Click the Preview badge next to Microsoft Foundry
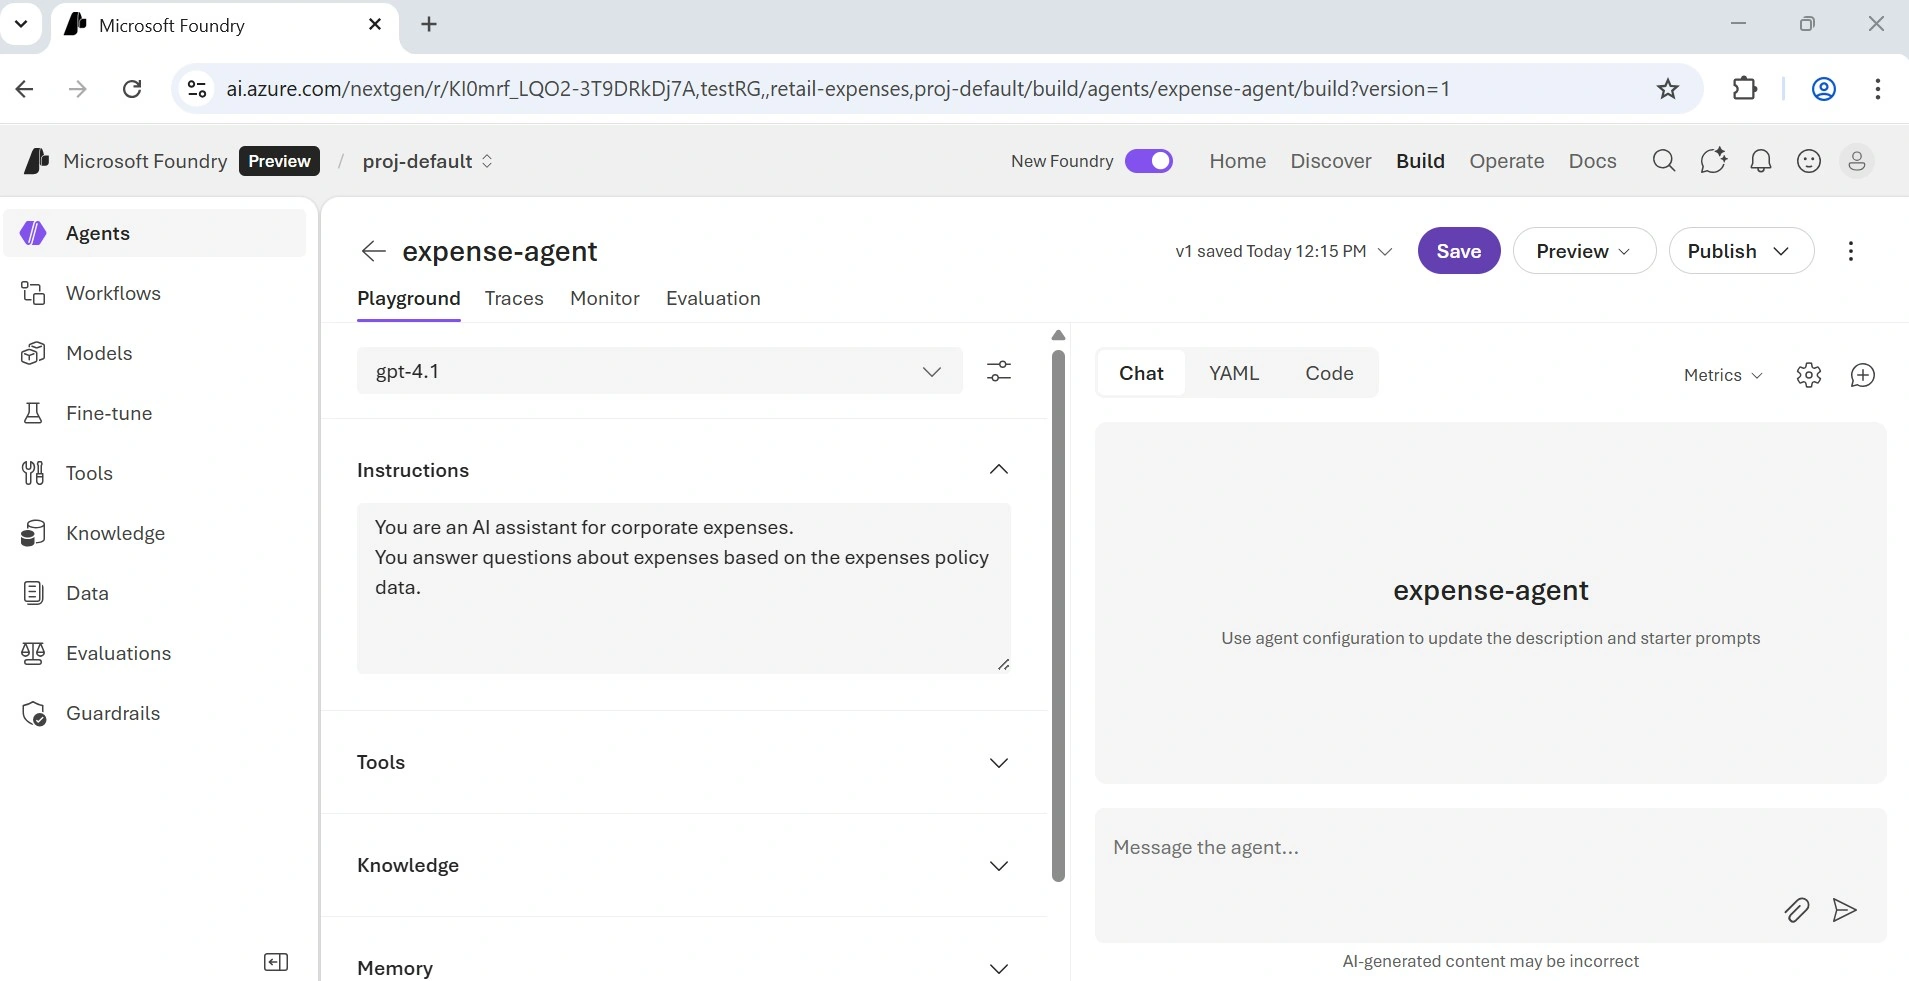 tap(279, 161)
